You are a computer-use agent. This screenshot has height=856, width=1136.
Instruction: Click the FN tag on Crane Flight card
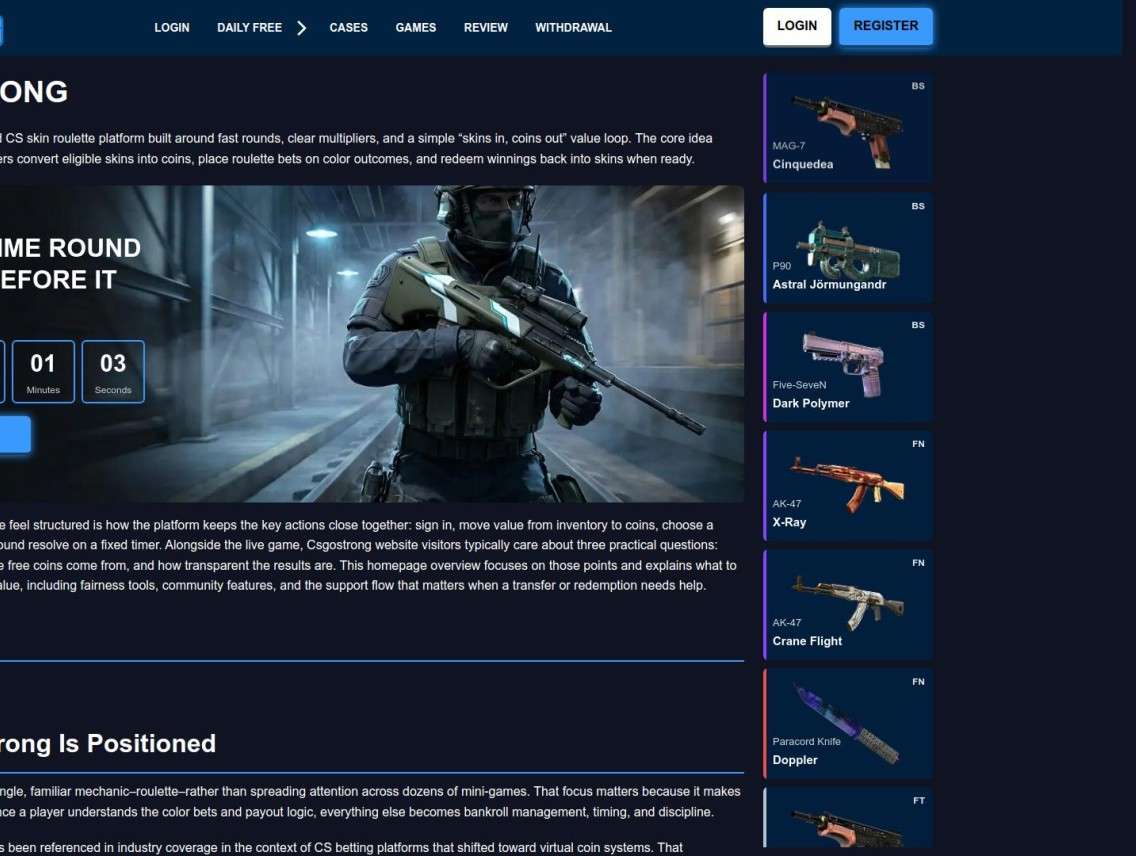[918, 563]
